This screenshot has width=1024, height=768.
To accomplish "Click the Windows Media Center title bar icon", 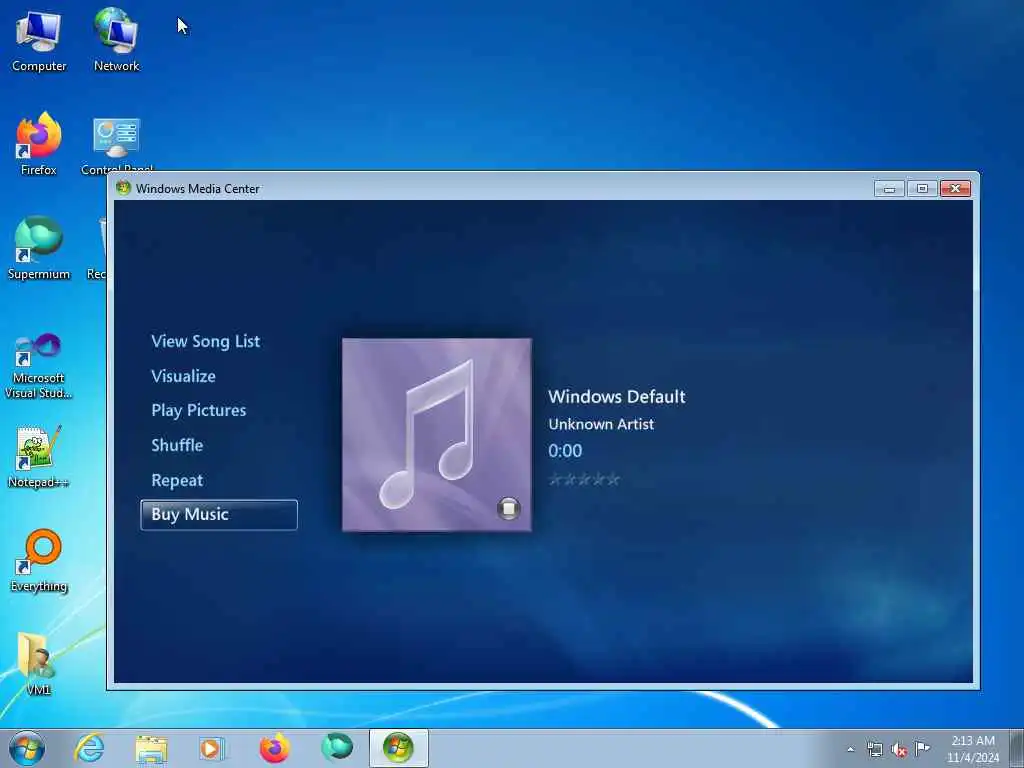I will [123, 188].
